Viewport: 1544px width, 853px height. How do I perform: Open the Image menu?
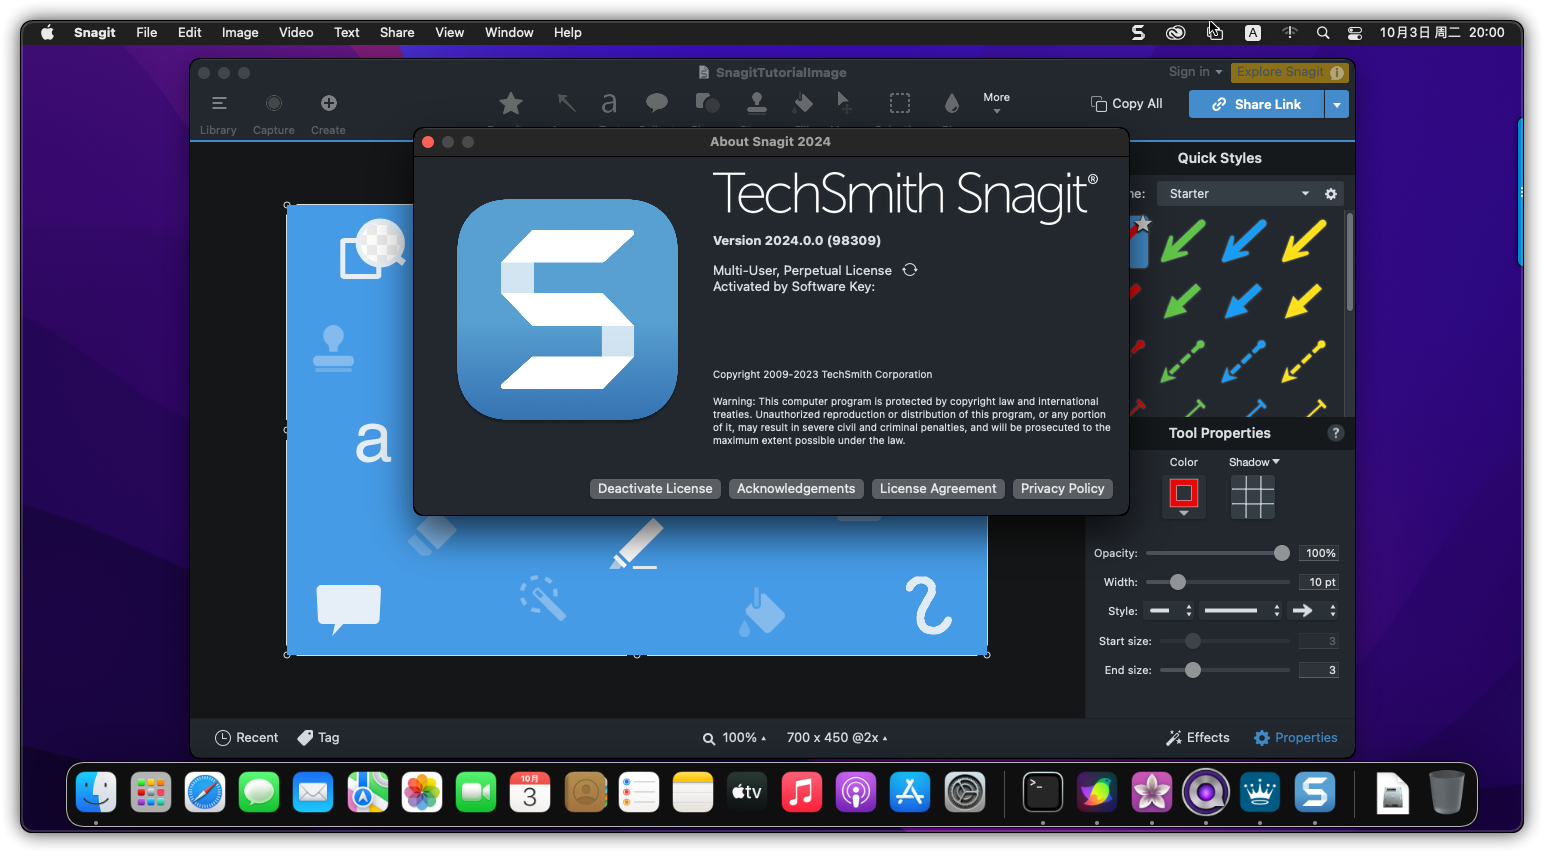pos(240,33)
